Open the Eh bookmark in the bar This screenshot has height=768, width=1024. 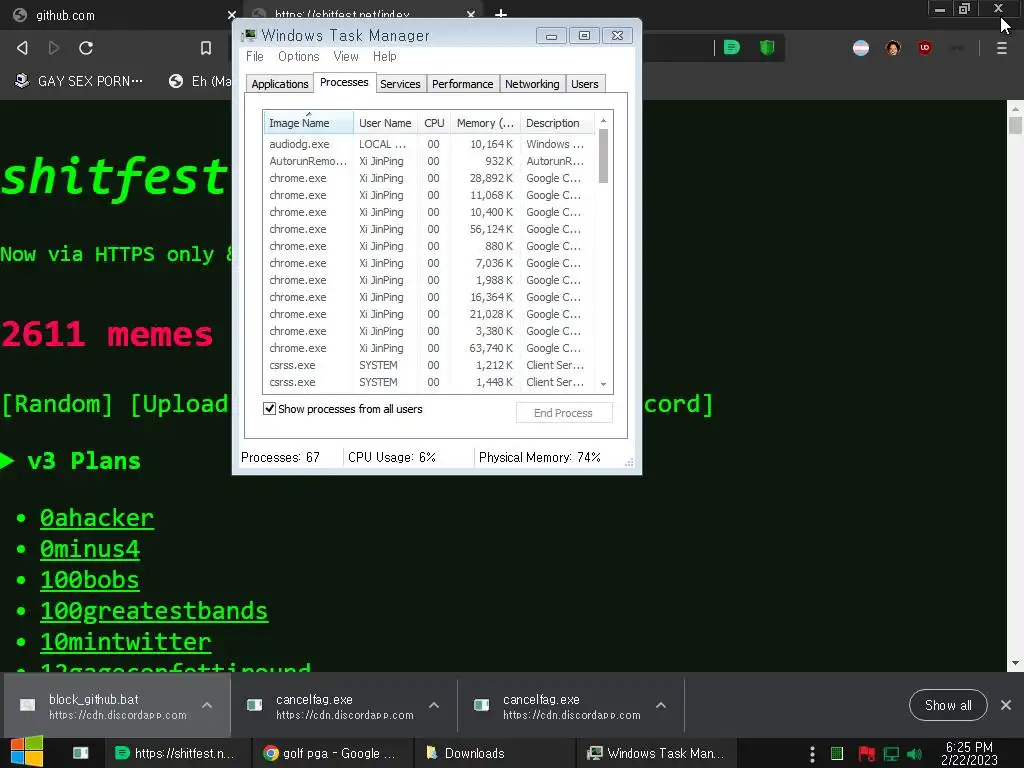[x=200, y=81]
